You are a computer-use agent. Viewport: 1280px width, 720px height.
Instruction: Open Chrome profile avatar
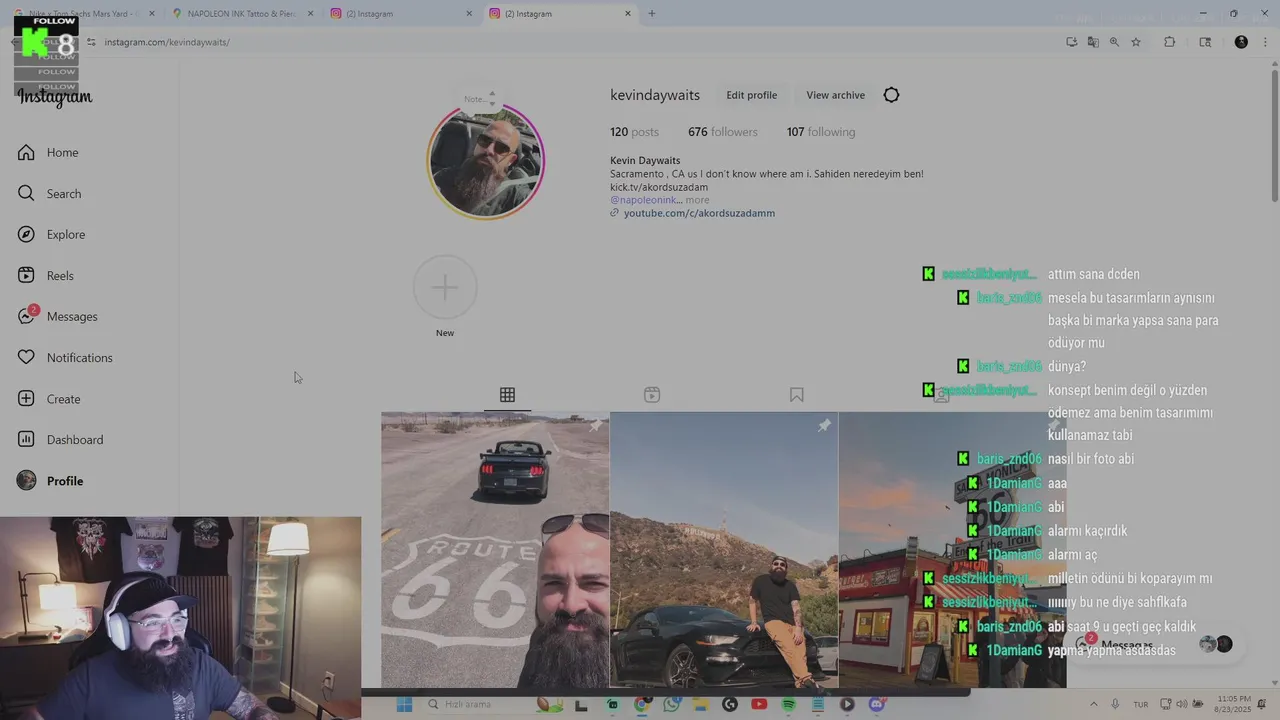coord(1241,42)
